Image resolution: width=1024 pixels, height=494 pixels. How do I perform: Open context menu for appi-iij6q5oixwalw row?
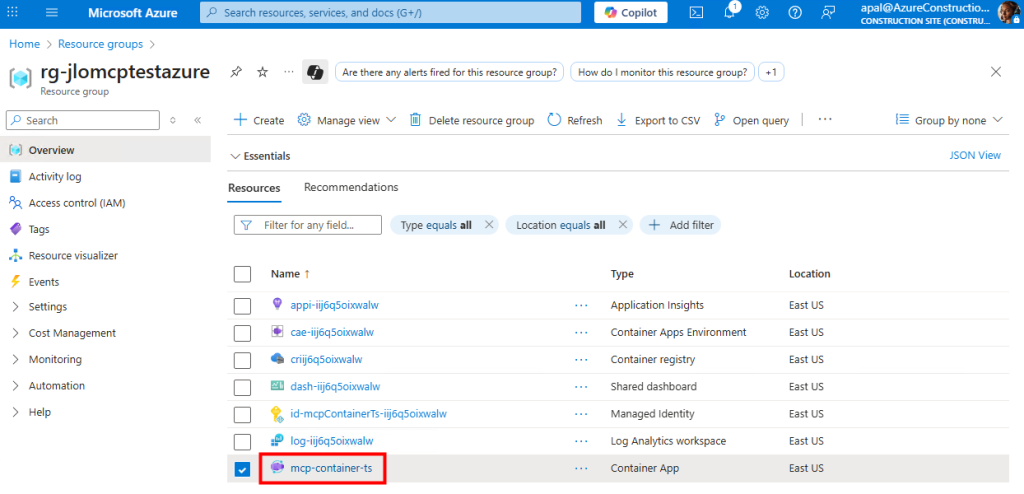pos(581,305)
